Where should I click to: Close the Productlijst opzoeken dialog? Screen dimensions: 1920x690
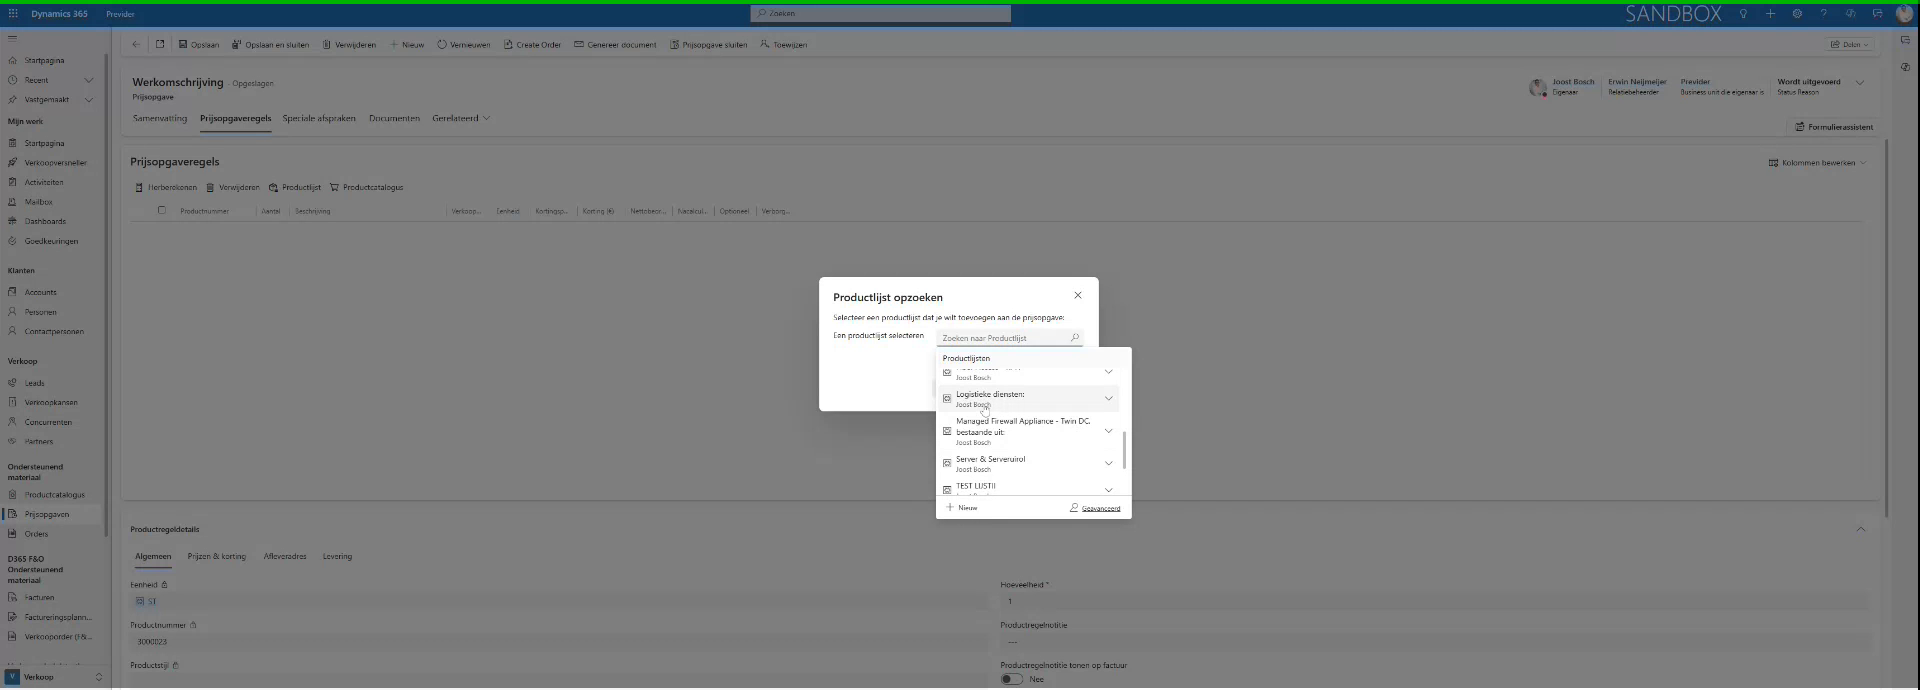click(x=1078, y=295)
